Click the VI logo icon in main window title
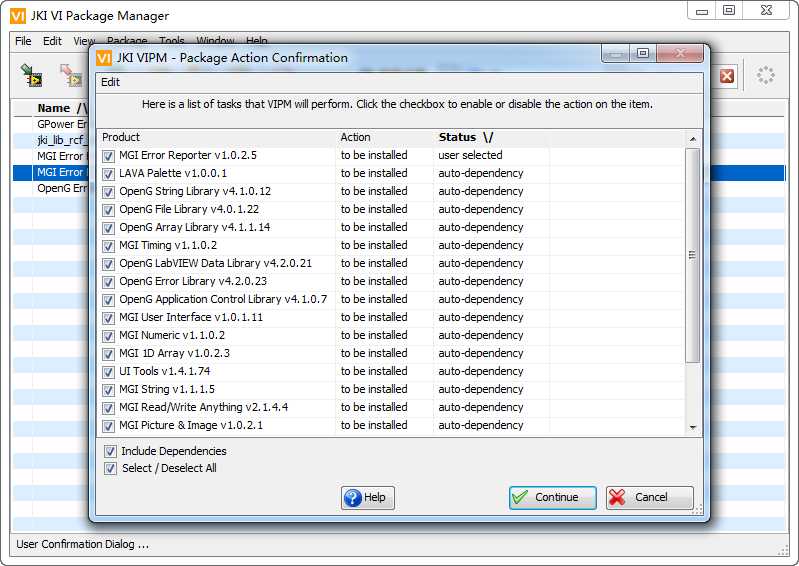Image resolution: width=799 pixels, height=566 pixels. pos(18,16)
